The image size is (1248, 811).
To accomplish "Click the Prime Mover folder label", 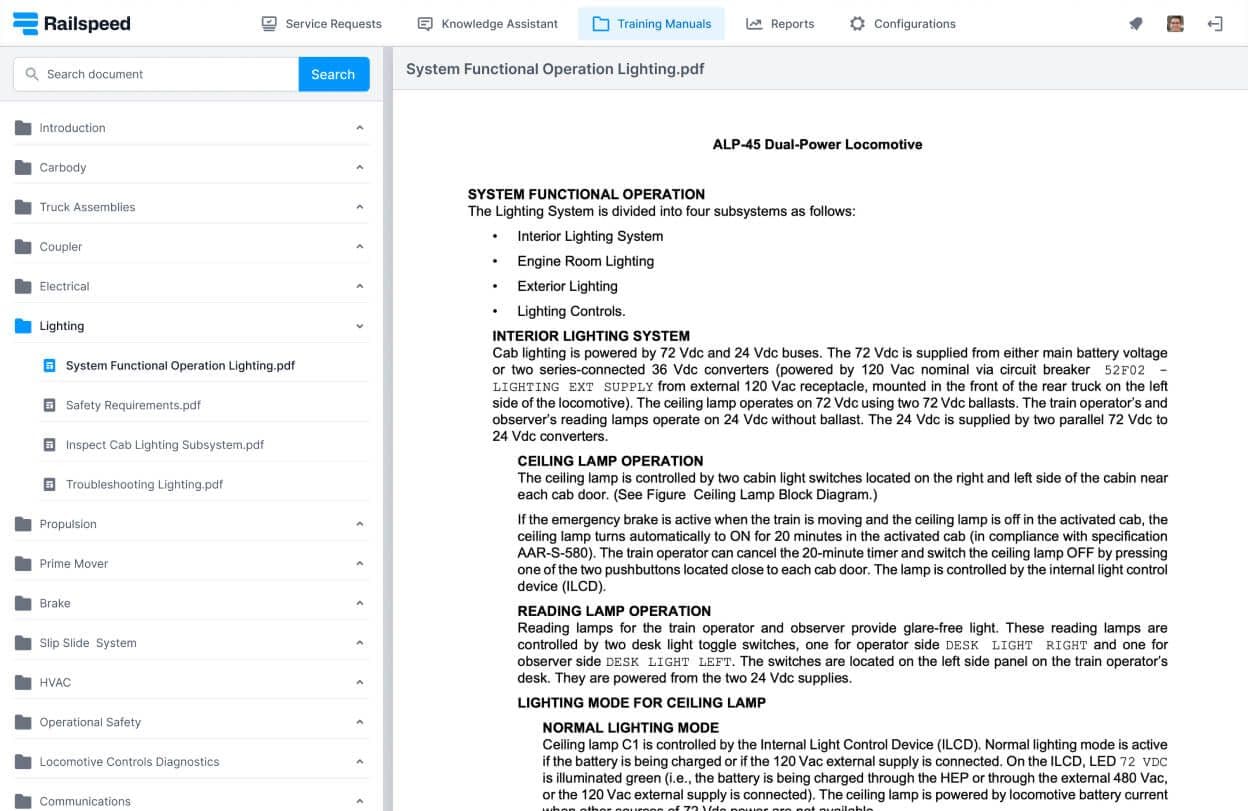I will point(74,564).
